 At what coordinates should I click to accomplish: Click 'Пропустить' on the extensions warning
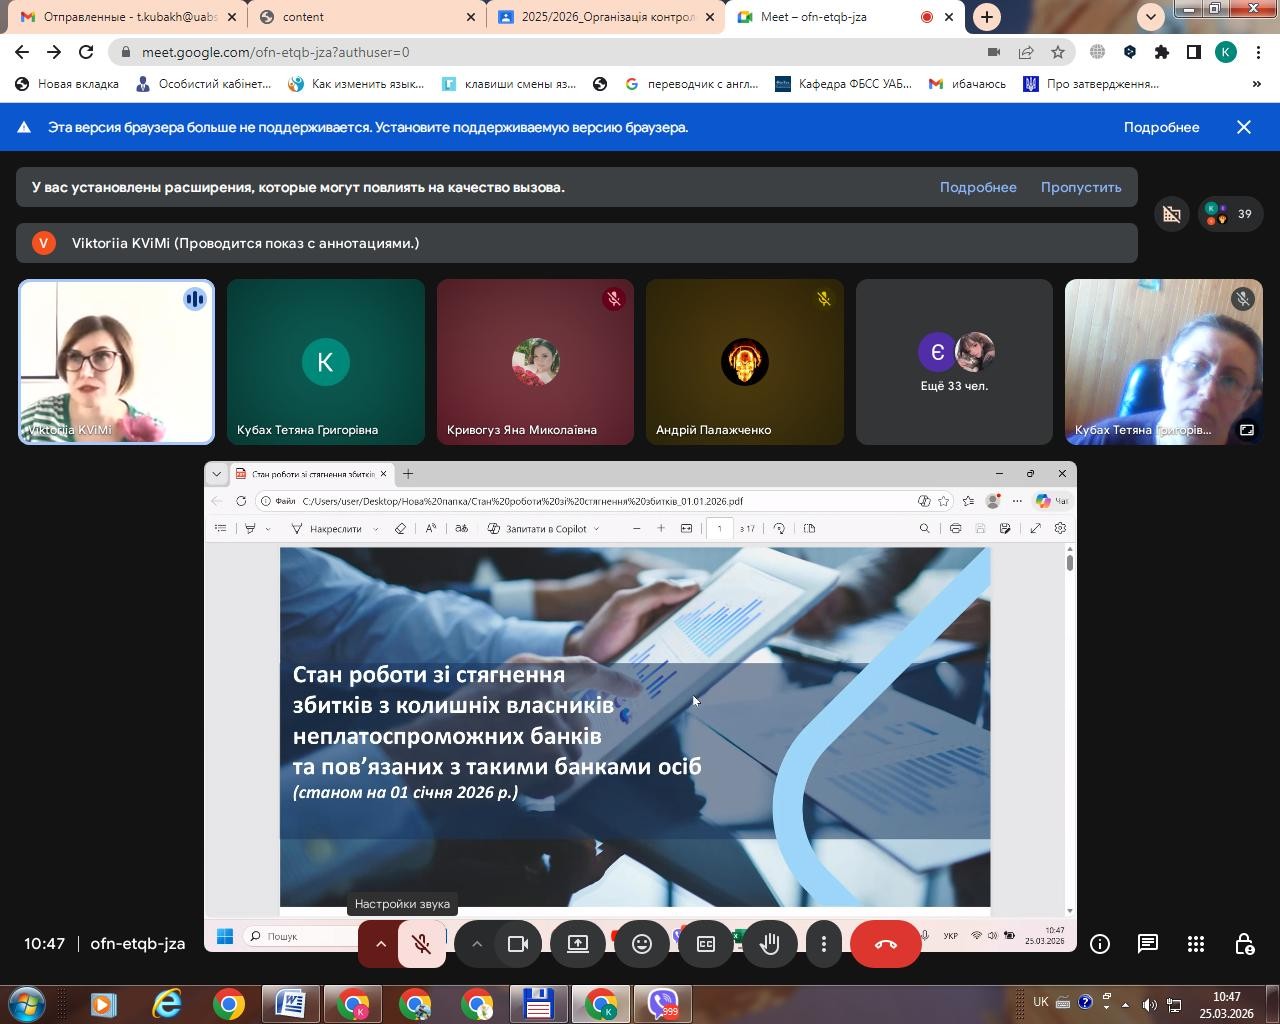click(x=1080, y=187)
